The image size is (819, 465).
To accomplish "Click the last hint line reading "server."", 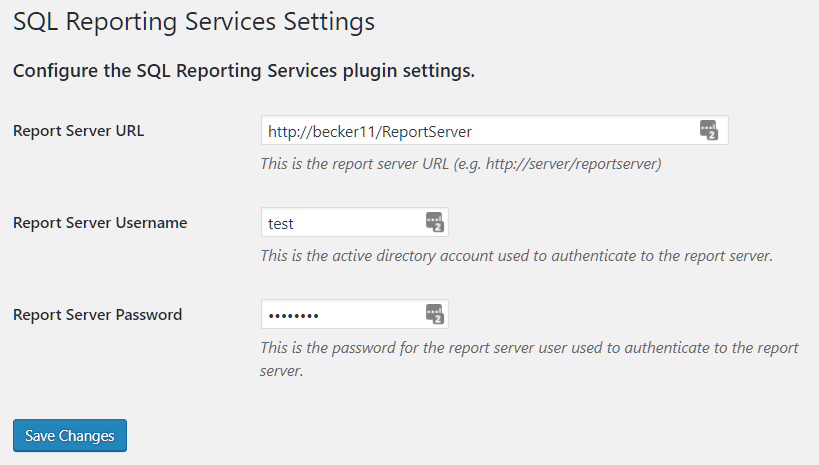I will pos(281,371).
